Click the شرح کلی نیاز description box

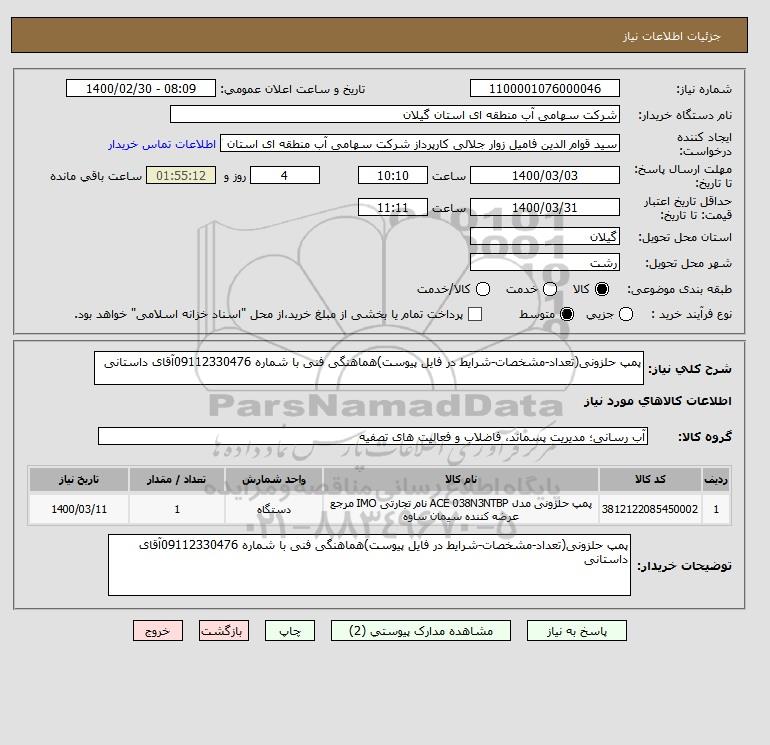click(369, 368)
